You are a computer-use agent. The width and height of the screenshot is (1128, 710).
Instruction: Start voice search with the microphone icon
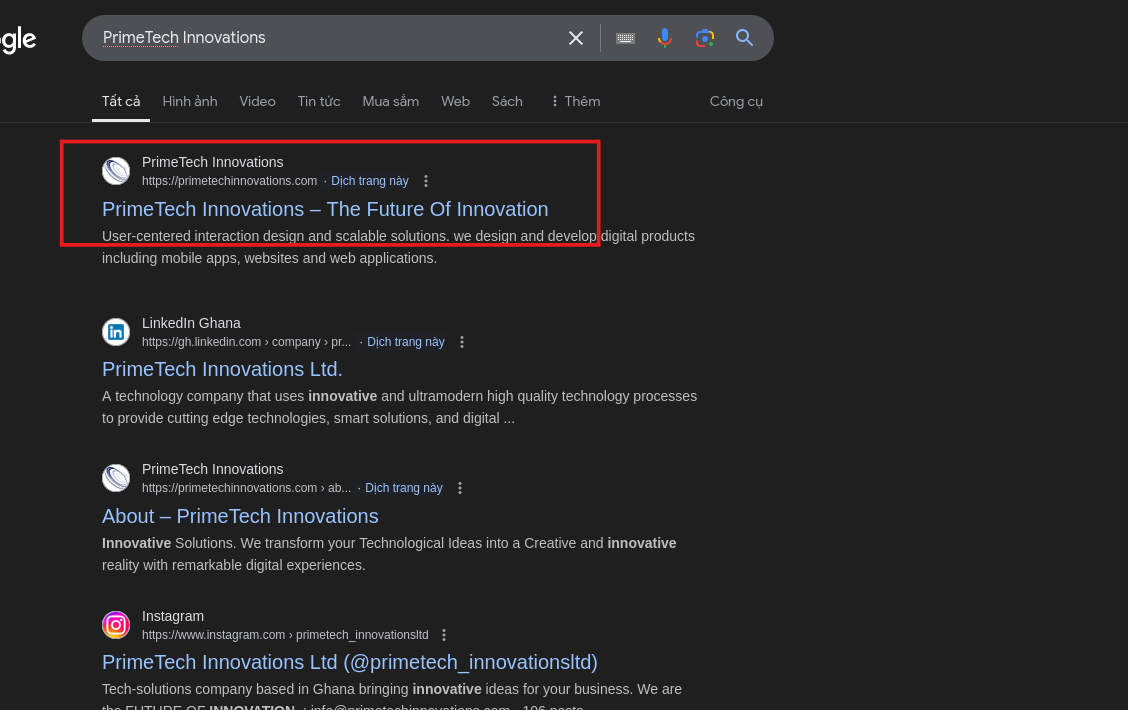coord(665,38)
